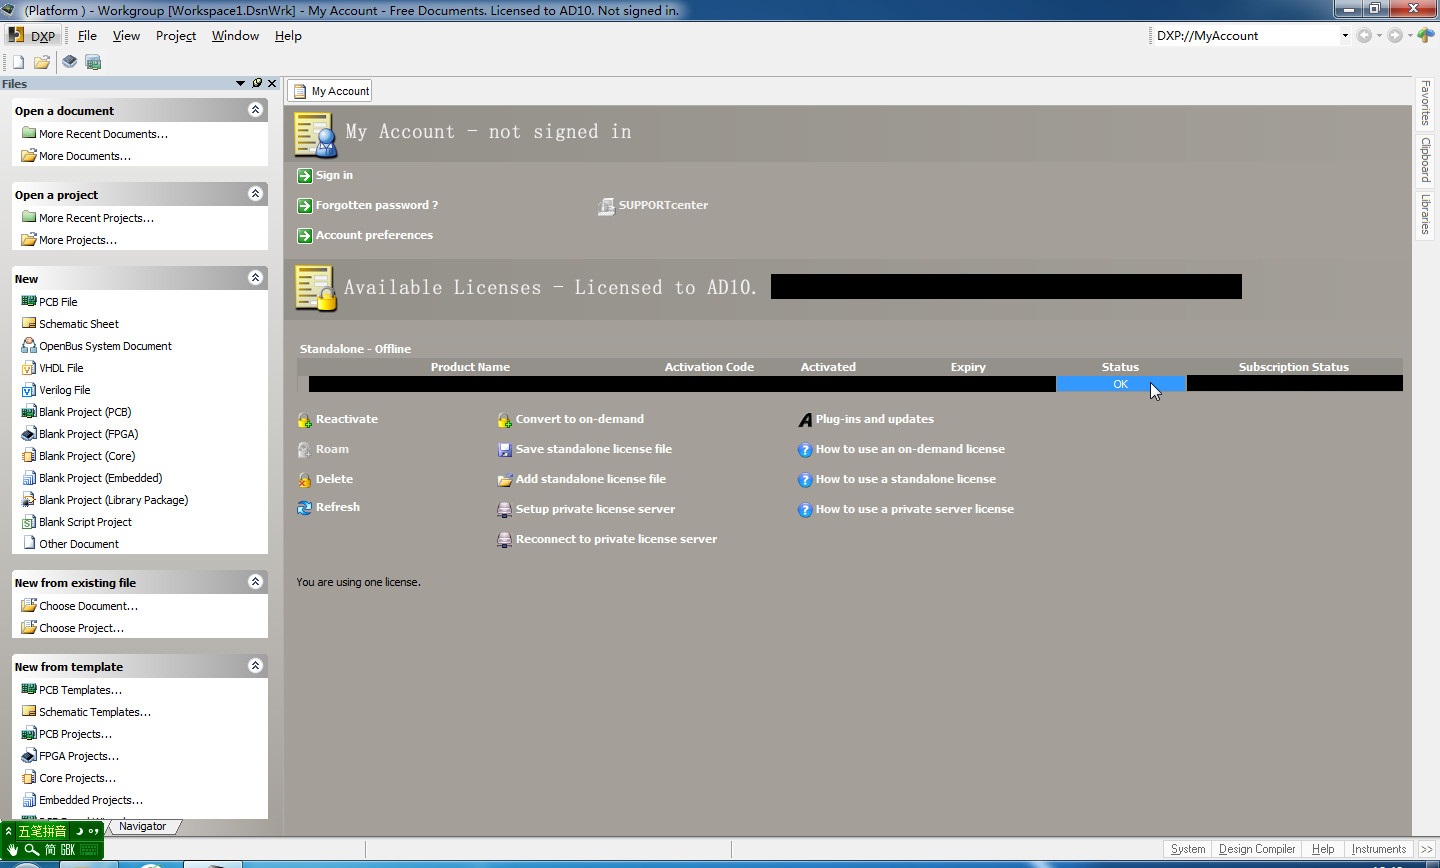Open the Project menu

[x=176, y=35]
